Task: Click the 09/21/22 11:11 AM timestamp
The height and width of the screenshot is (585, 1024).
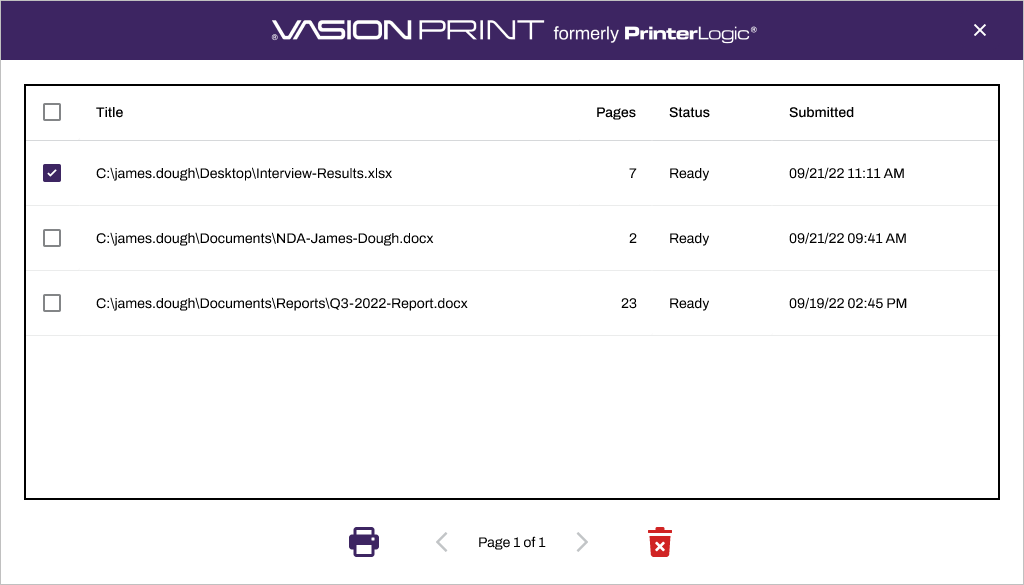Action: click(846, 174)
